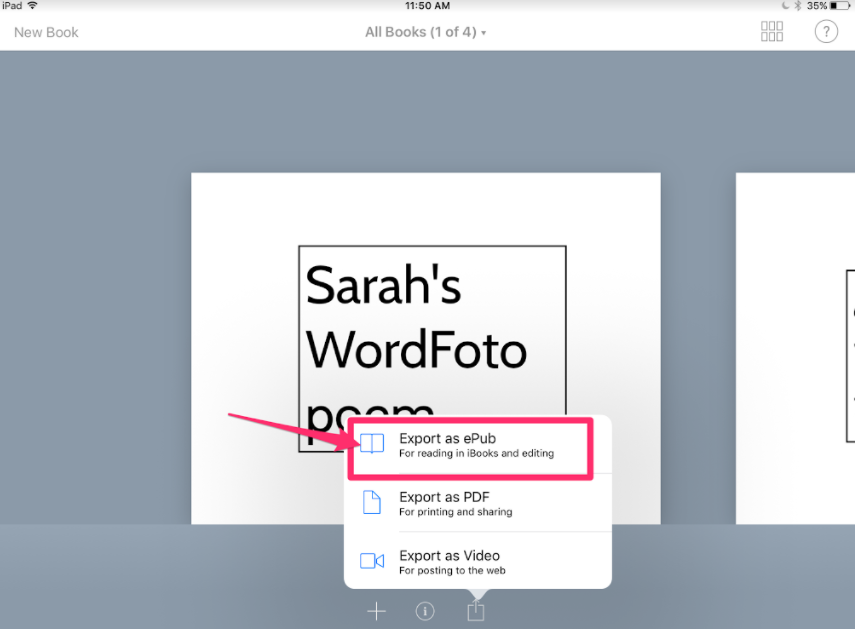
Task: Select the next book cover on the right
Action: (795, 348)
